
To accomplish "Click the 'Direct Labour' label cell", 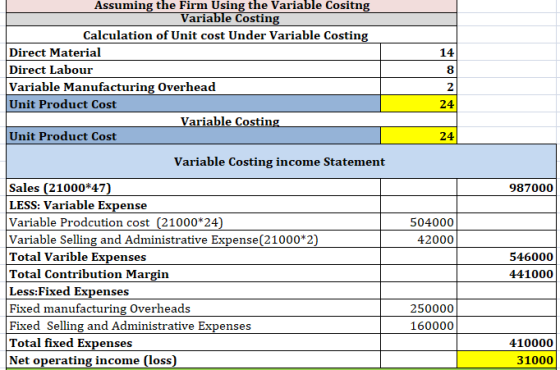I will (x=193, y=69).
